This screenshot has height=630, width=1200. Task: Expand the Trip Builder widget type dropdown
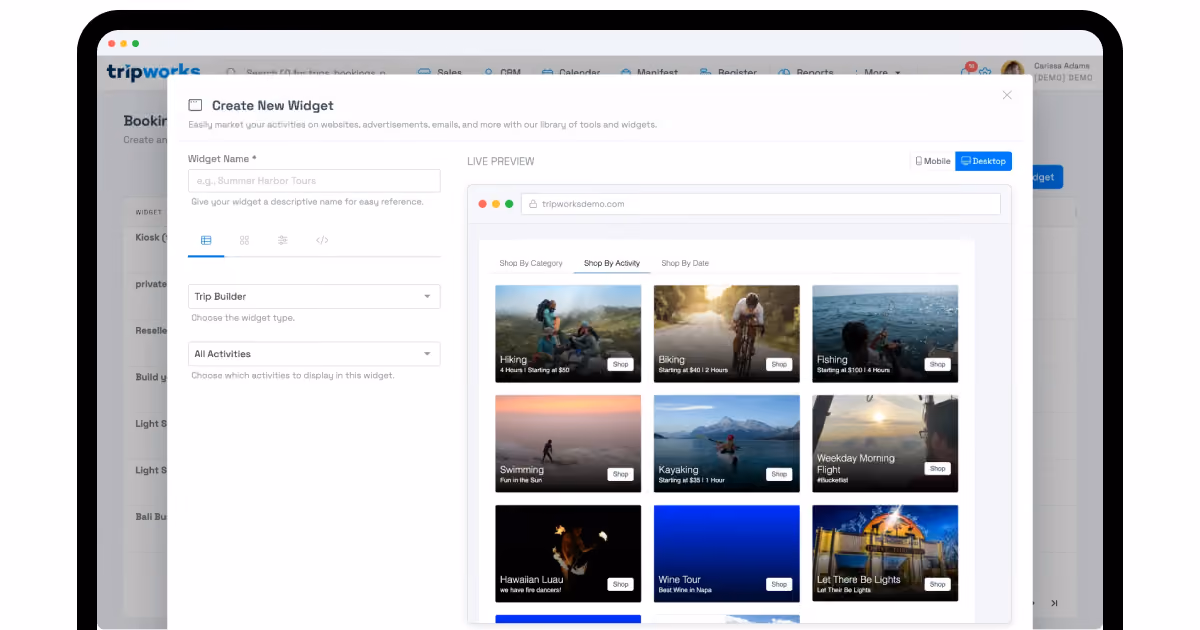pyautogui.click(x=314, y=296)
